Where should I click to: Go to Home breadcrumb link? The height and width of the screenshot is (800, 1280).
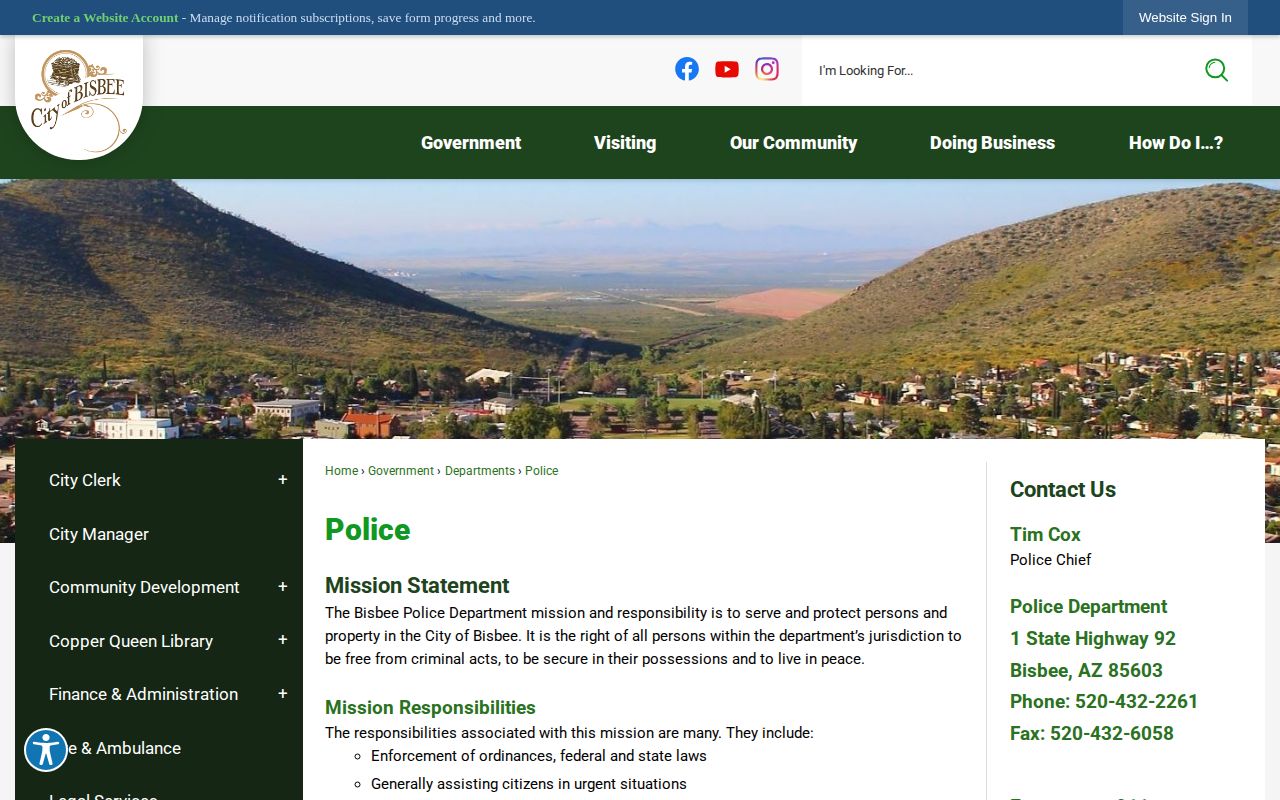(341, 471)
